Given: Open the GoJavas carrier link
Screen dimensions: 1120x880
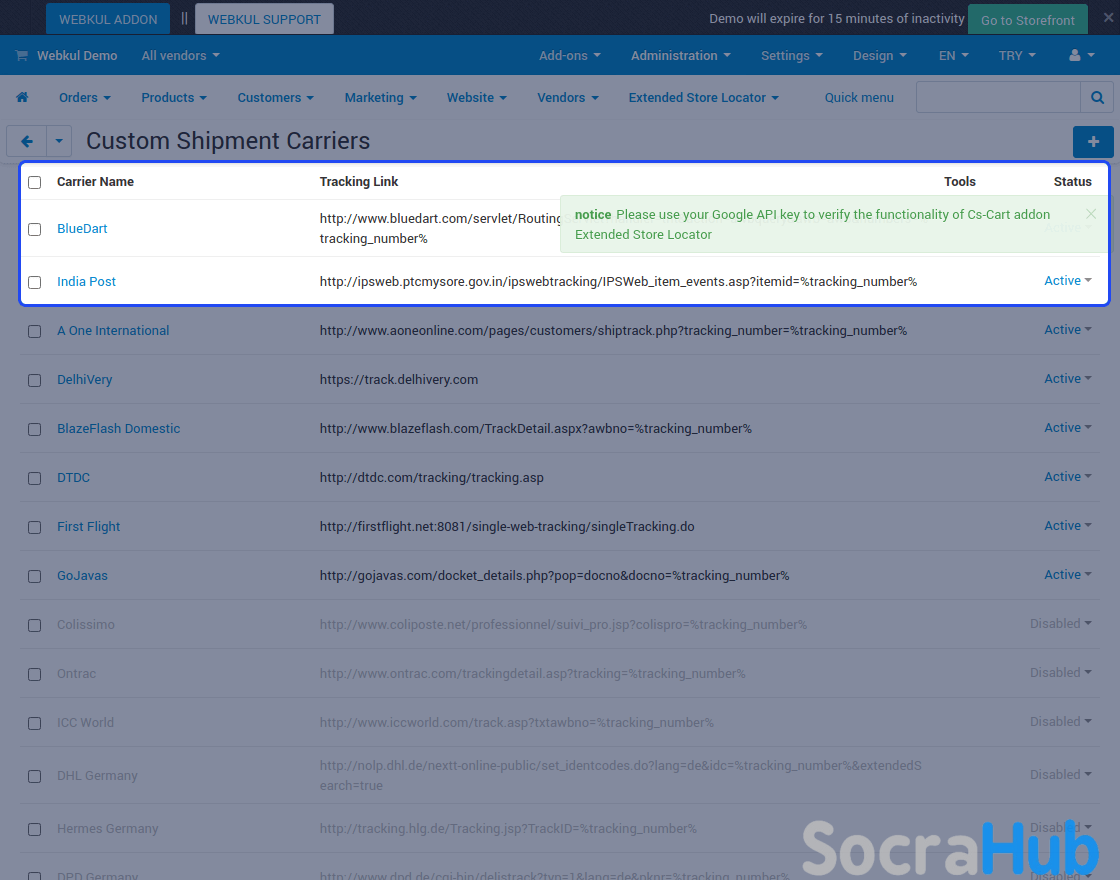Looking at the screenshot, I should click(x=82, y=575).
